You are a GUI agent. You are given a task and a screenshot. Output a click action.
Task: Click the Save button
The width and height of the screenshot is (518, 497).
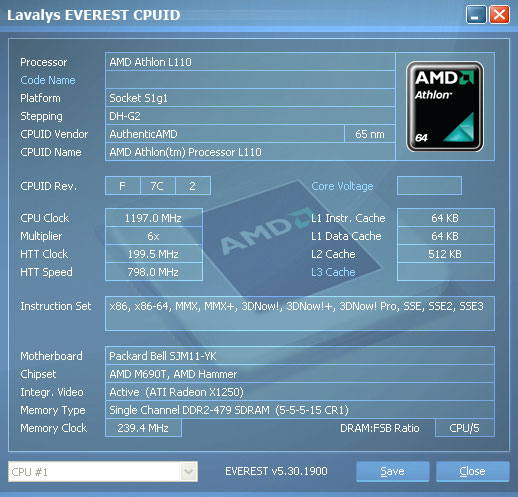[393, 471]
